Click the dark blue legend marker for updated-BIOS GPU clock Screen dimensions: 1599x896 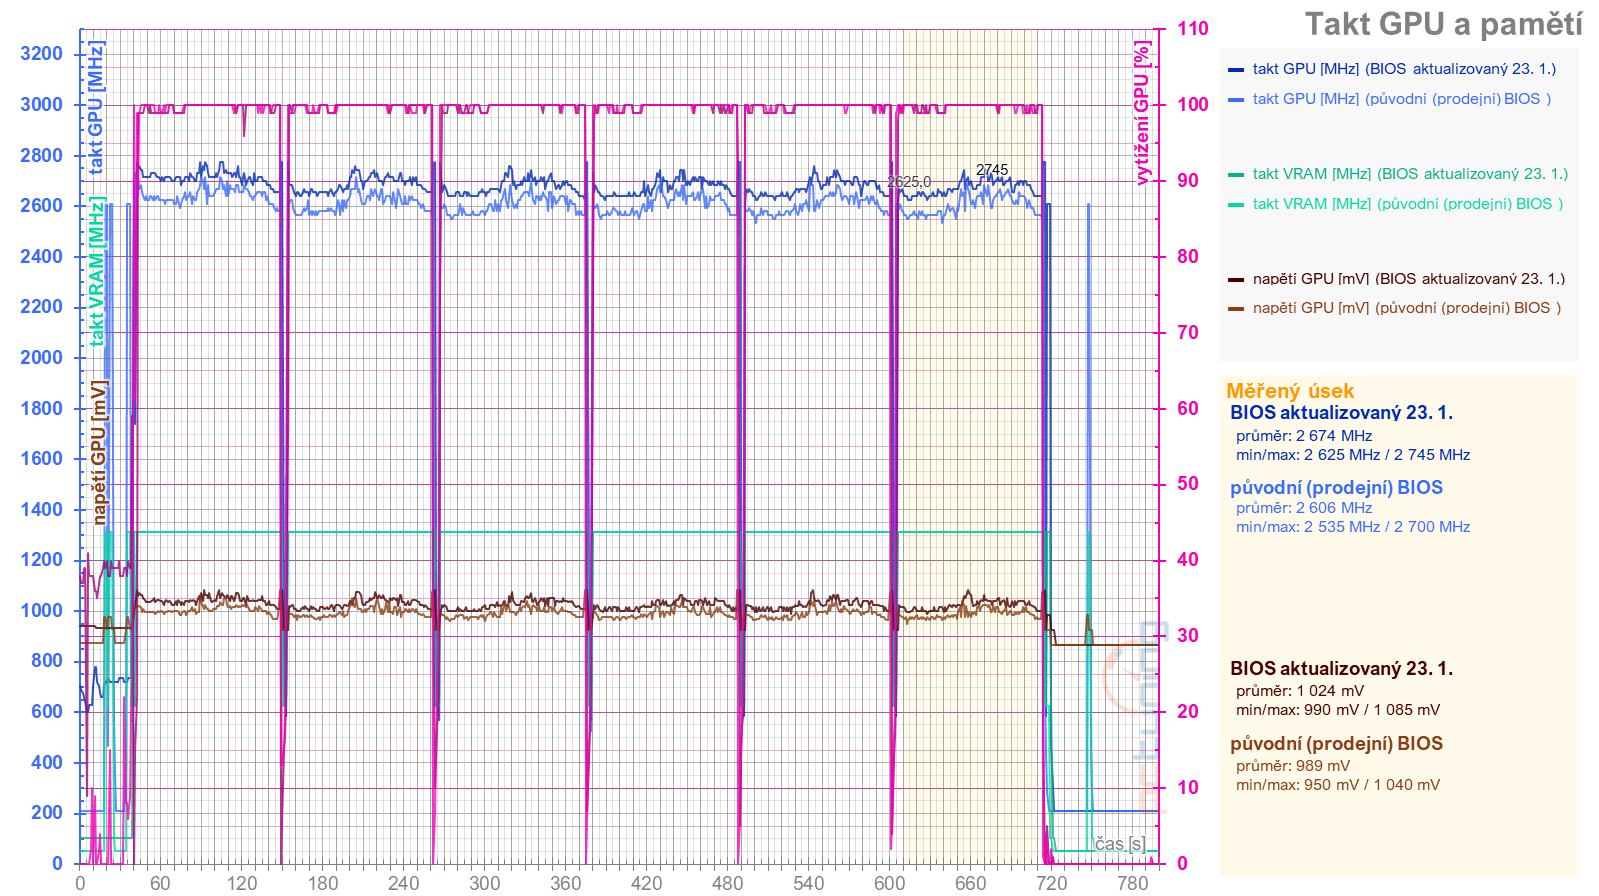click(x=1236, y=70)
